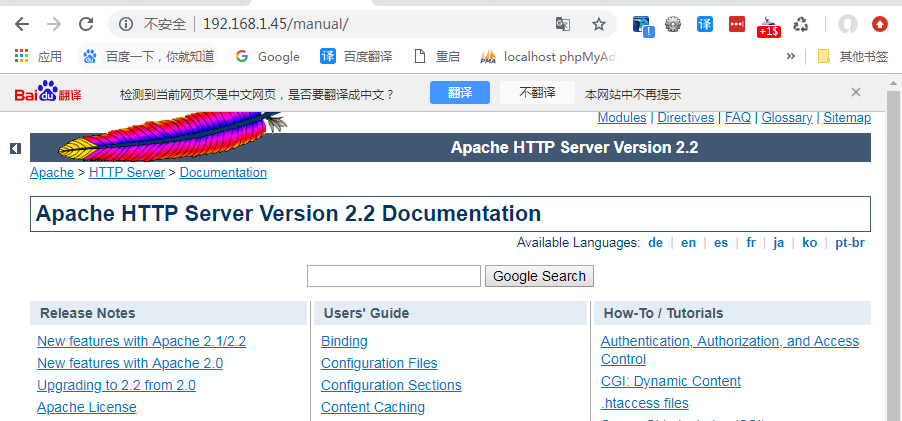Screen dimensions: 902x421
Task: Reload the page with the refresh icon
Action: coord(86,24)
